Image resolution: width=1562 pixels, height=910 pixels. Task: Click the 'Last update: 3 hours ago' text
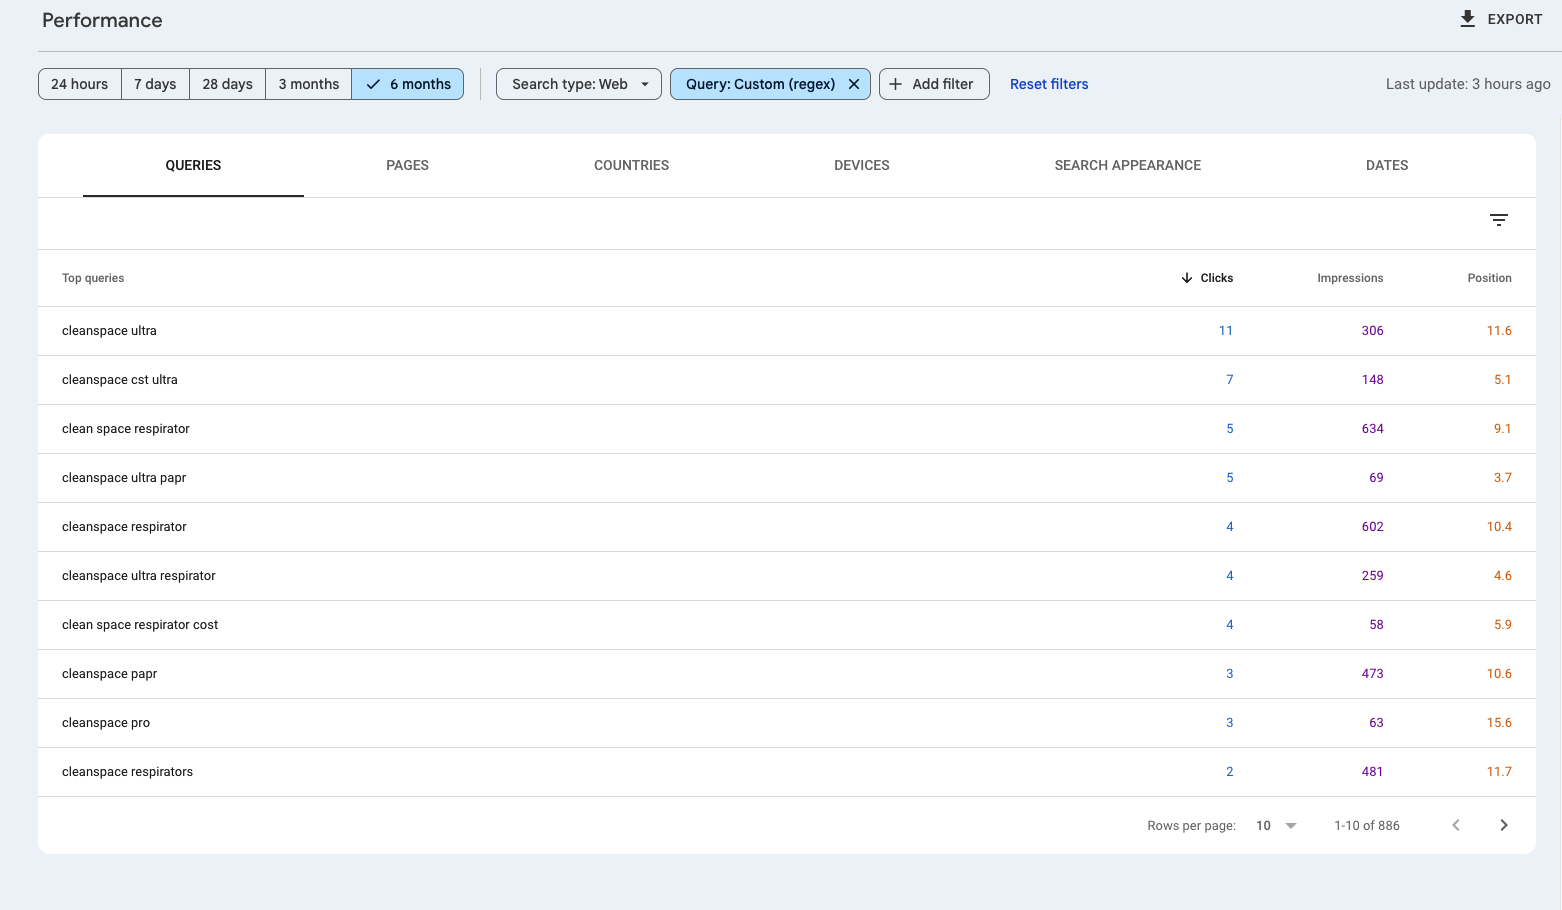coord(1468,84)
